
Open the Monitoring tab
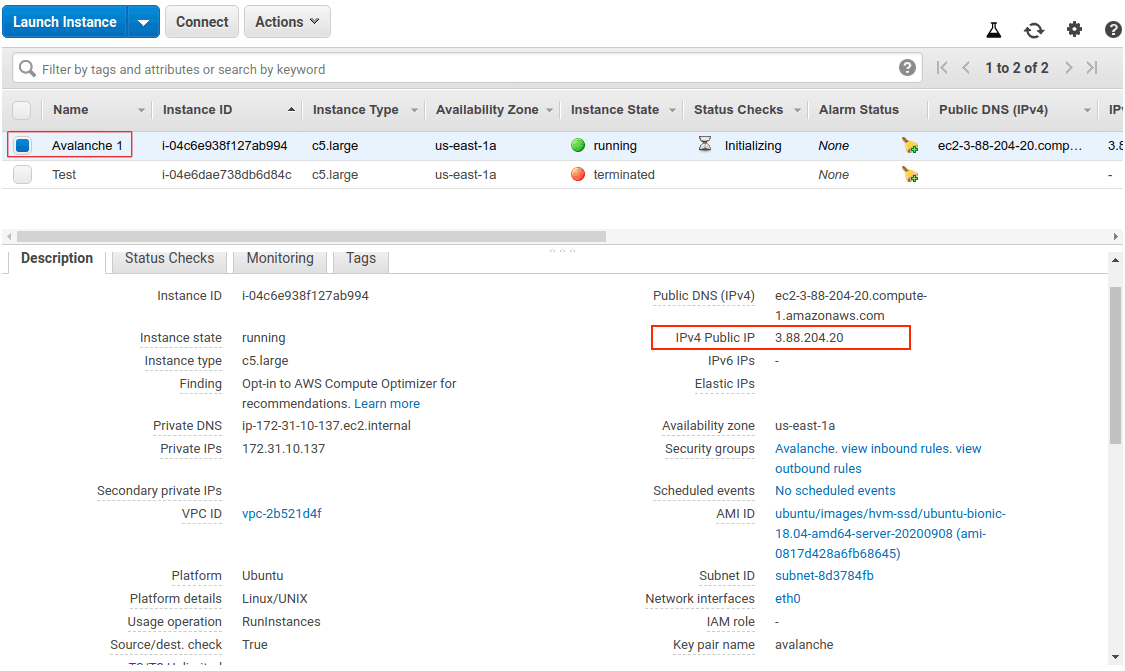280,258
